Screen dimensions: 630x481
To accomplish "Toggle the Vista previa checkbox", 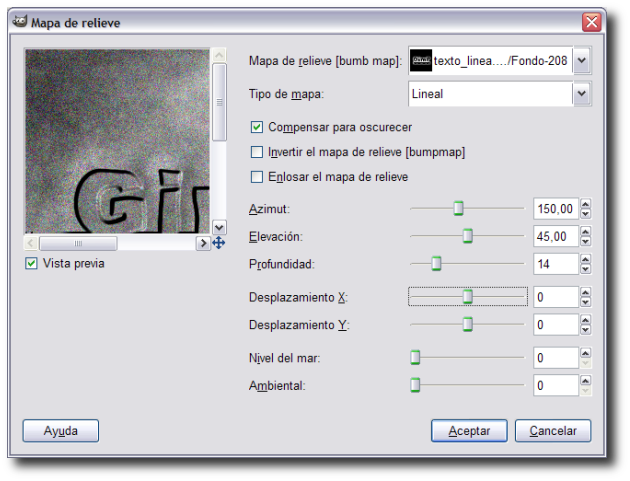I will 32,263.
